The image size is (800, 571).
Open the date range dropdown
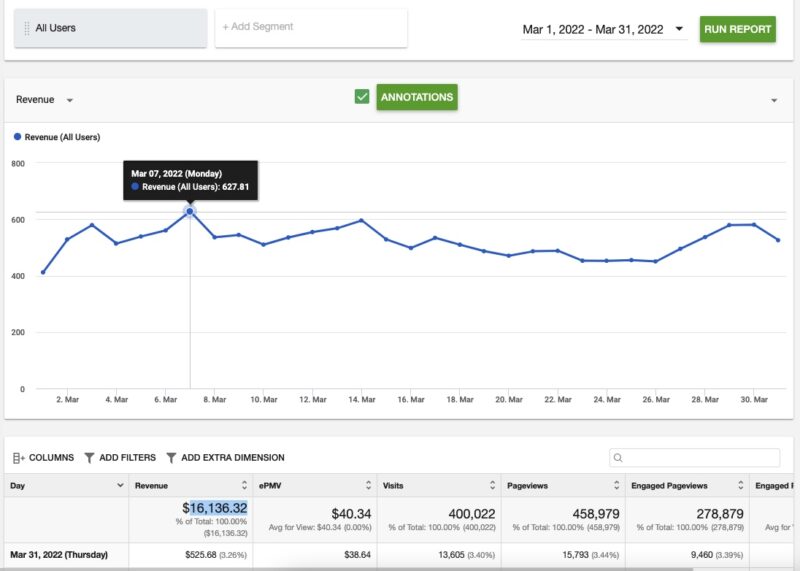(x=680, y=30)
